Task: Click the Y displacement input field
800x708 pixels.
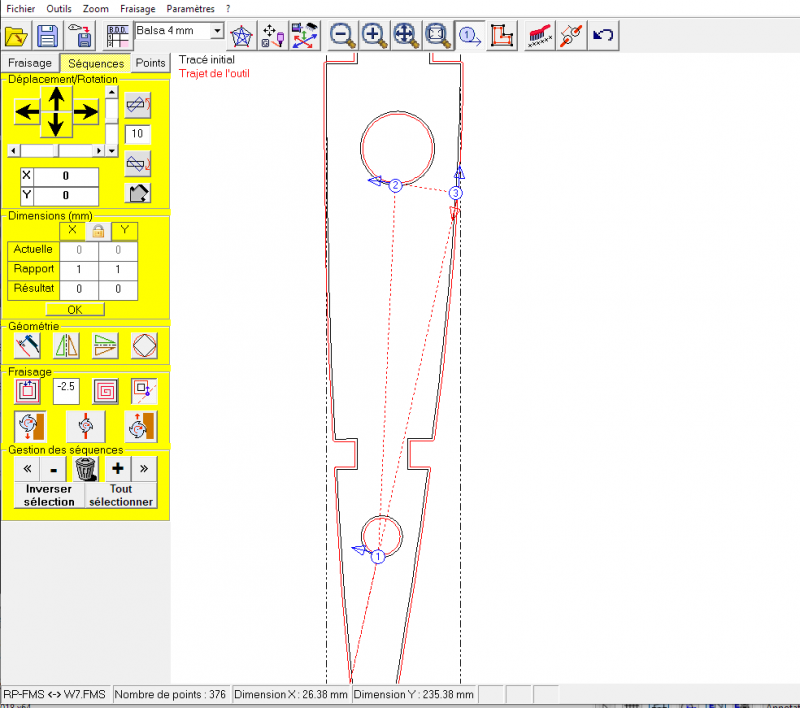Action: click(66, 195)
